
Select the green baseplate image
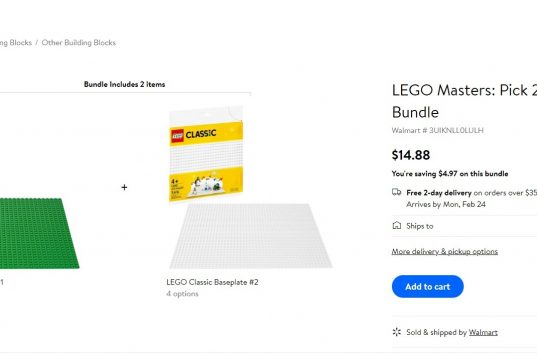click(38, 233)
